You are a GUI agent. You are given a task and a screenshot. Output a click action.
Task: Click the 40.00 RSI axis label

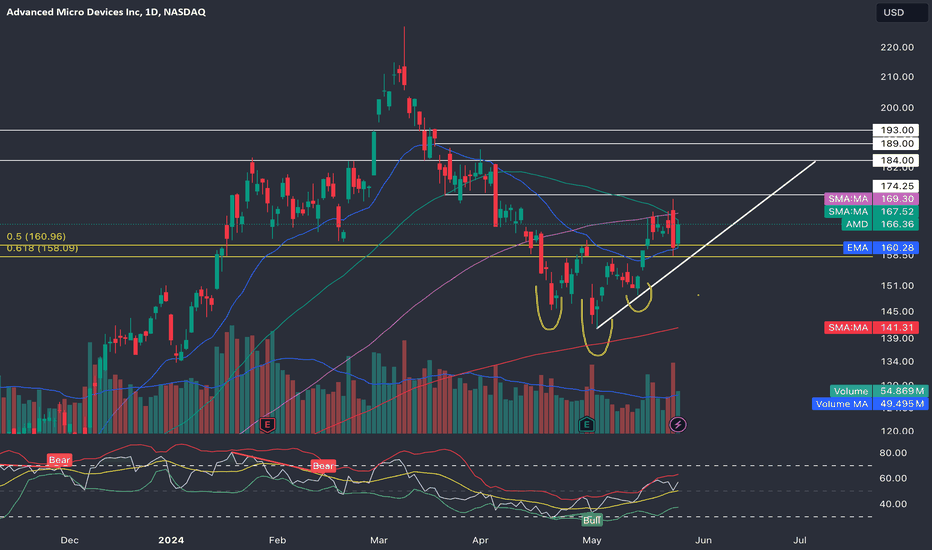[893, 504]
